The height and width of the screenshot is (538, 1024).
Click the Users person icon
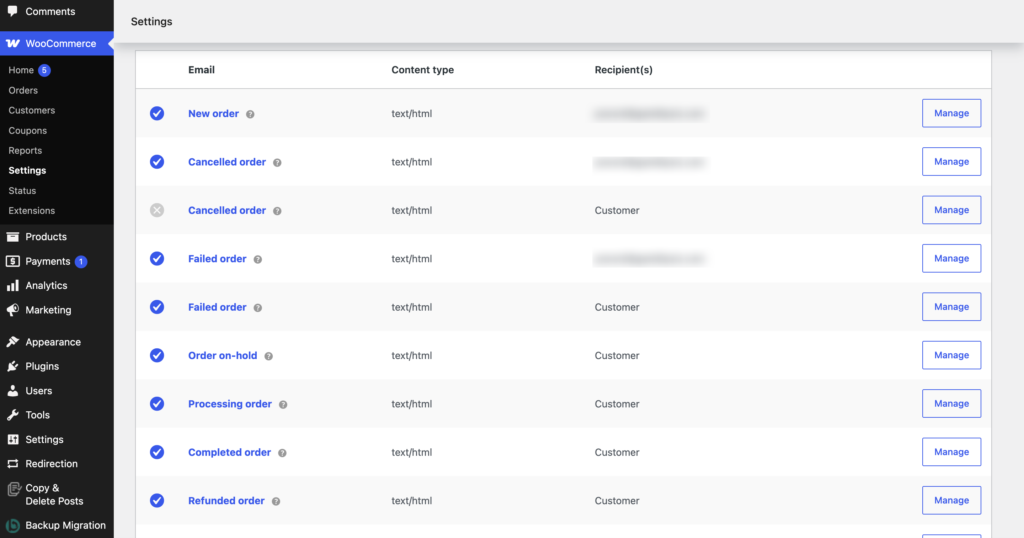coord(12,390)
